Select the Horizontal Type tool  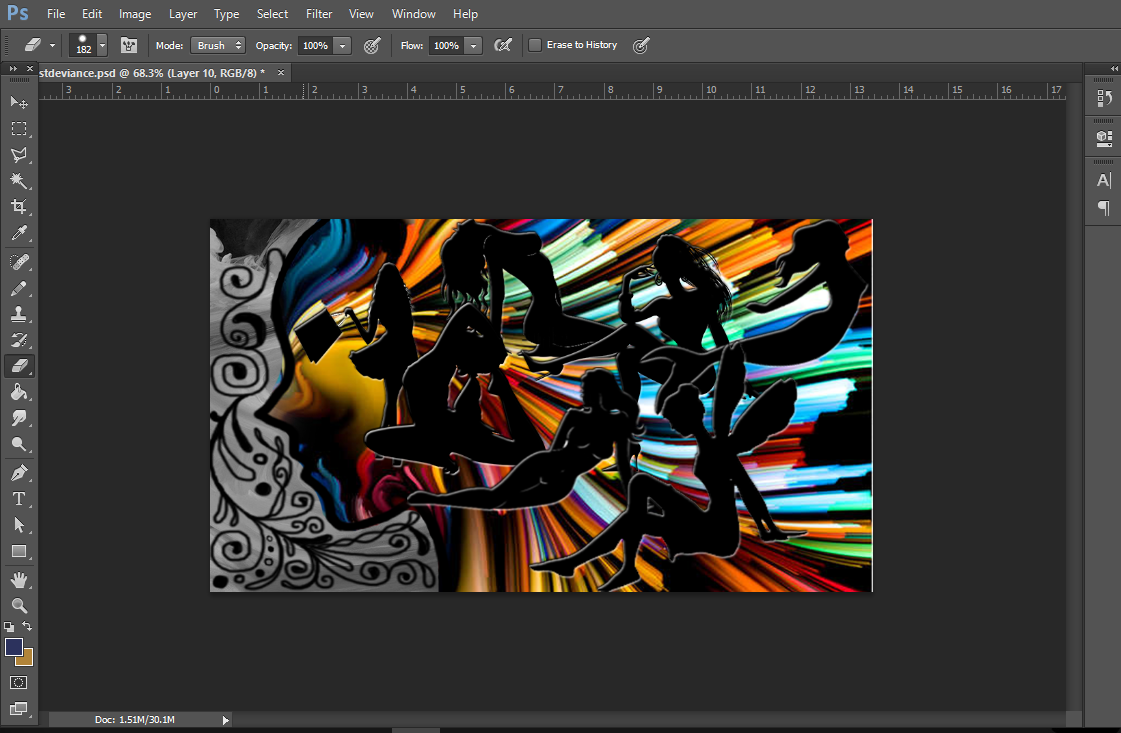point(19,498)
